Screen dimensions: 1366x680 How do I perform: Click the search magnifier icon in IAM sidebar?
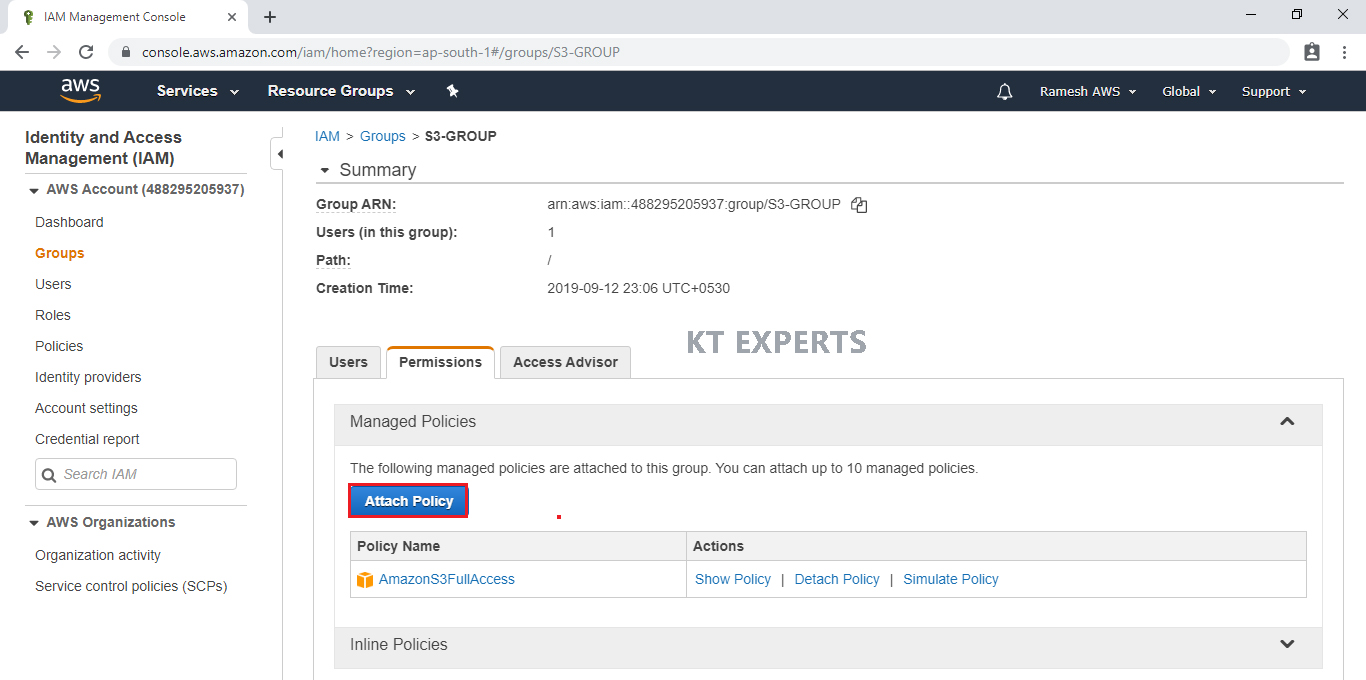(49, 474)
